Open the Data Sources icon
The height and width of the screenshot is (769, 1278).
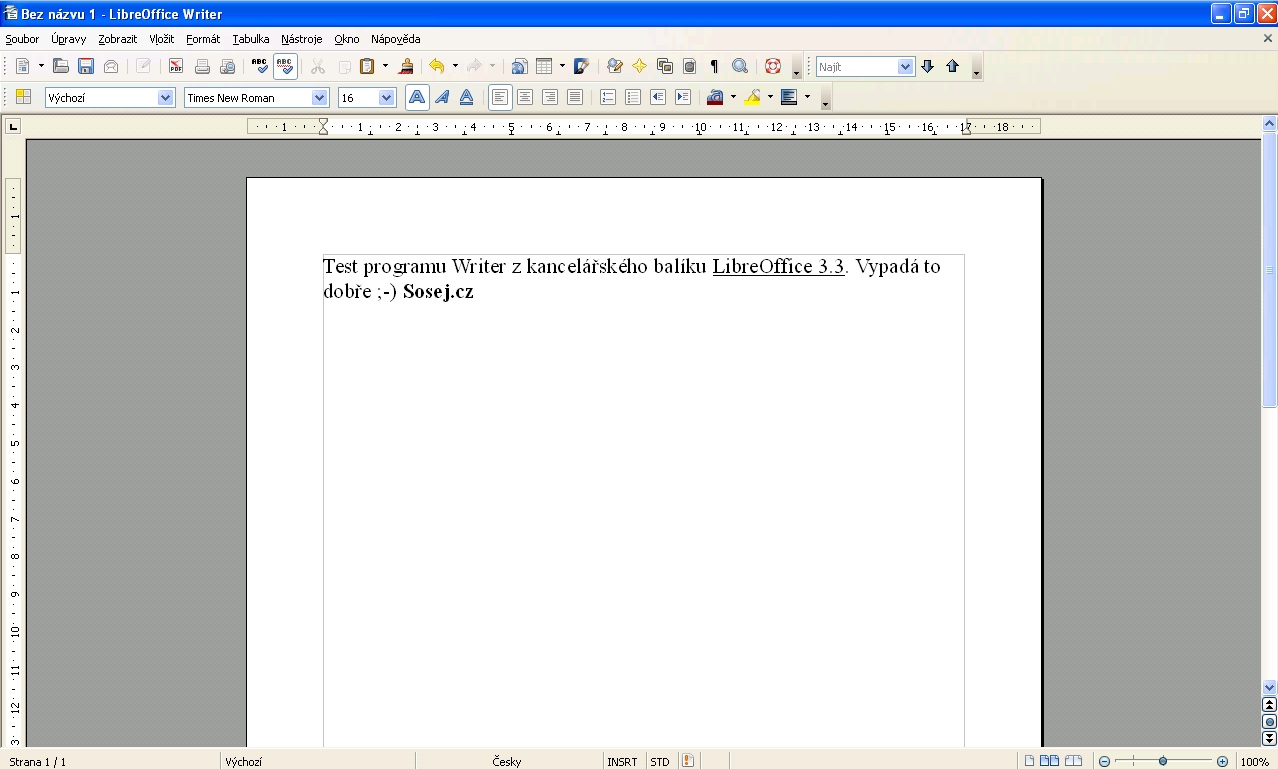click(690, 67)
